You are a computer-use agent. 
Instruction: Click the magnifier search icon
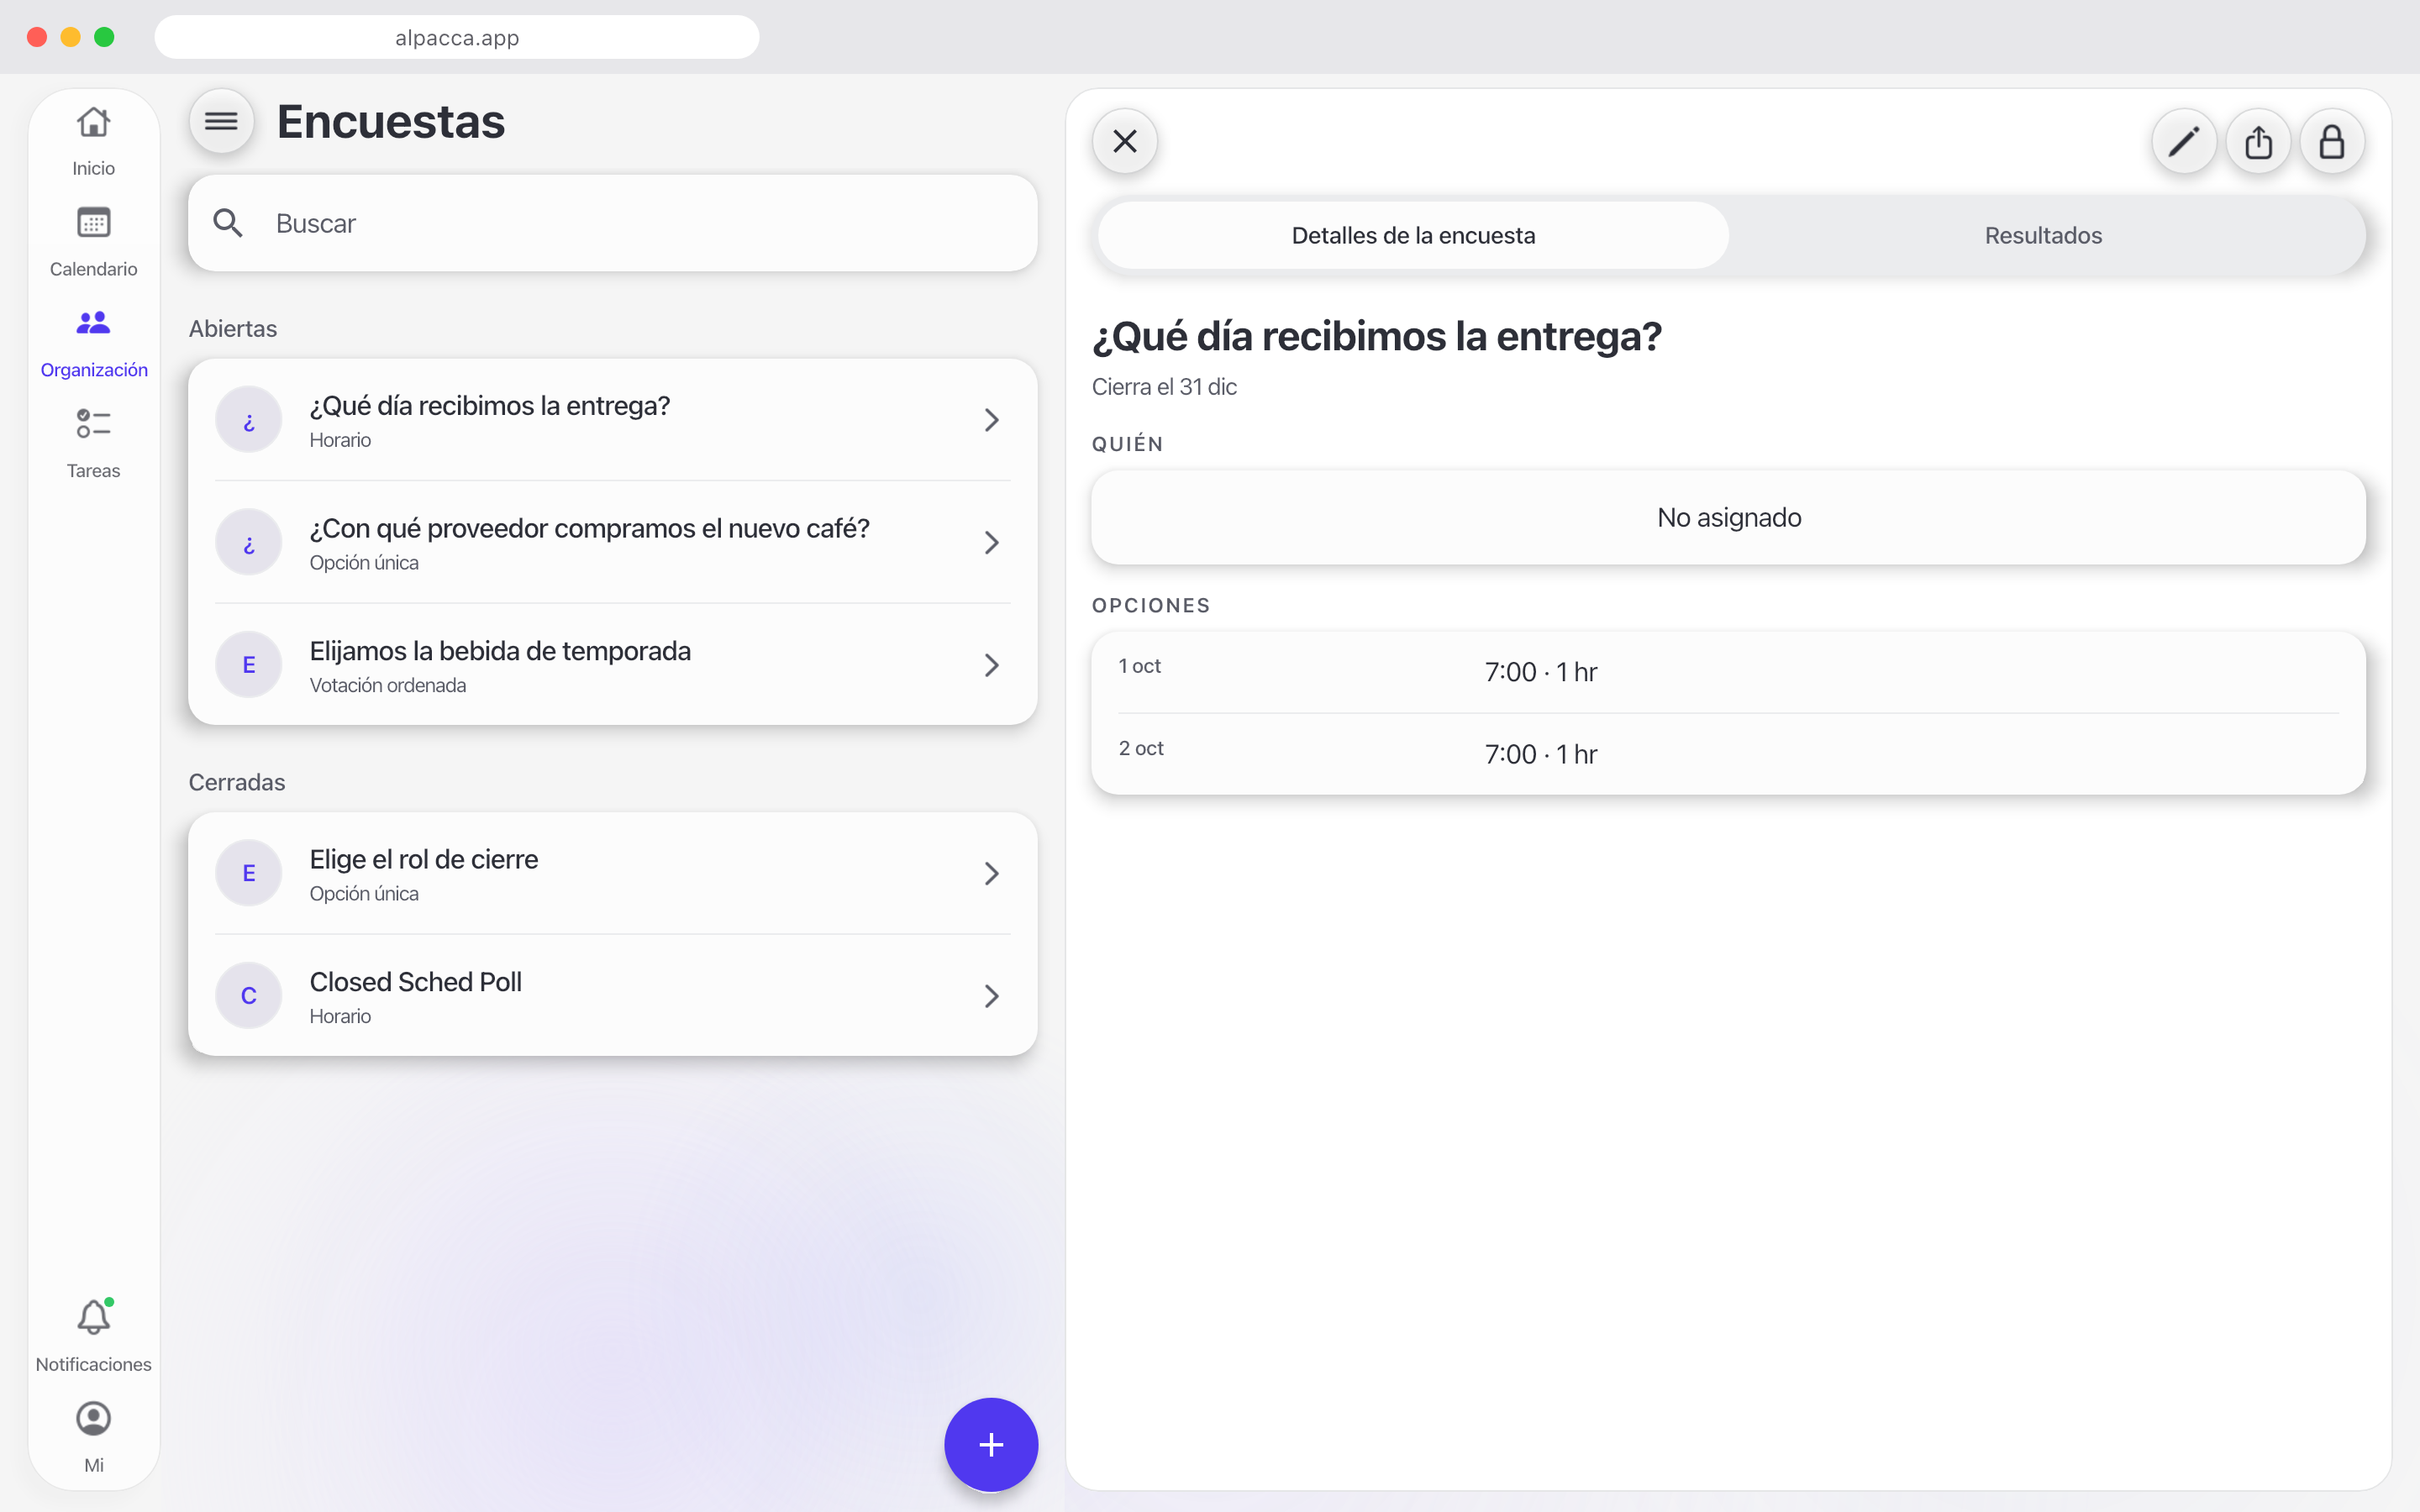point(228,223)
